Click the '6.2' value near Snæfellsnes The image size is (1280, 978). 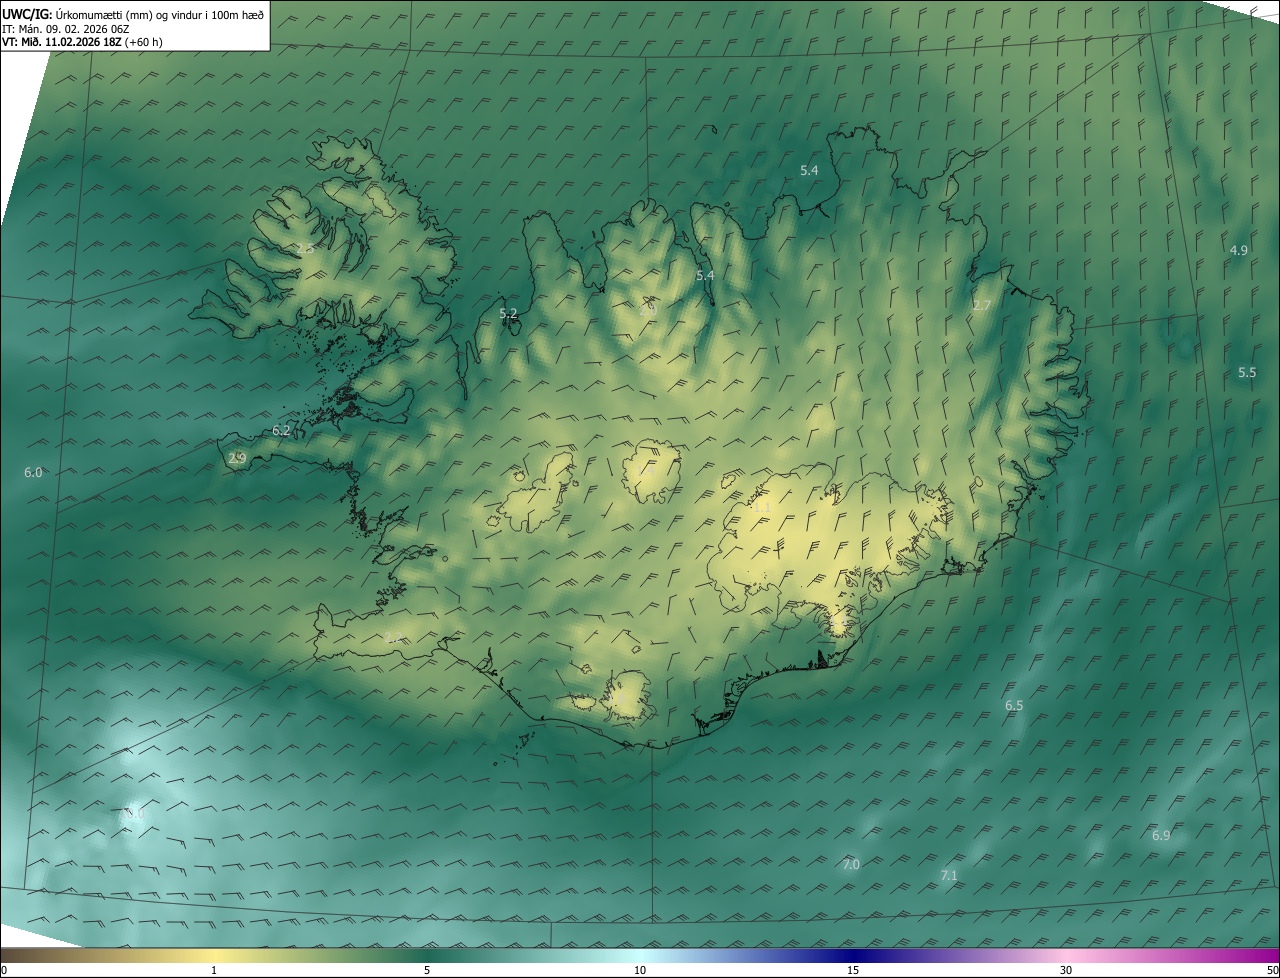click(281, 430)
